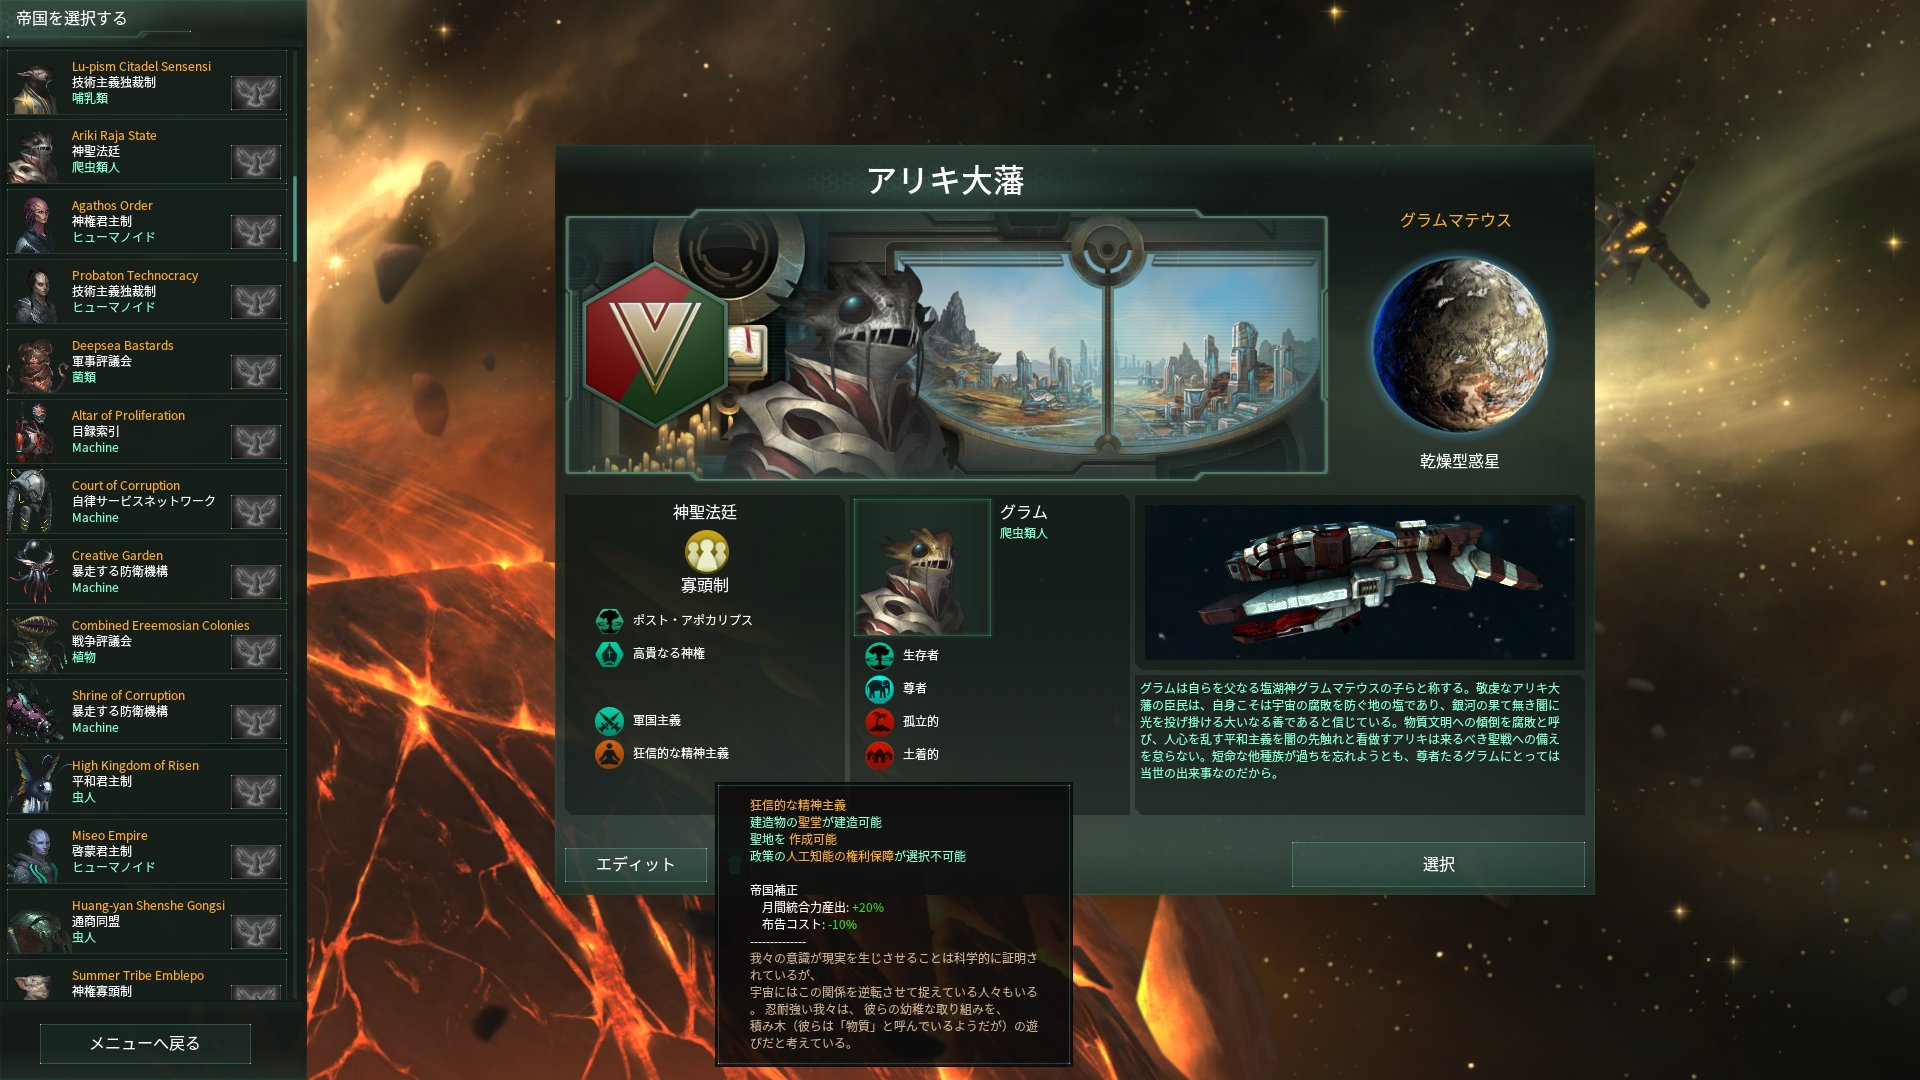Click the 狂信的な精神主義 ethic icon
This screenshot has width=1920, height=1080.
tap(609, 754)
